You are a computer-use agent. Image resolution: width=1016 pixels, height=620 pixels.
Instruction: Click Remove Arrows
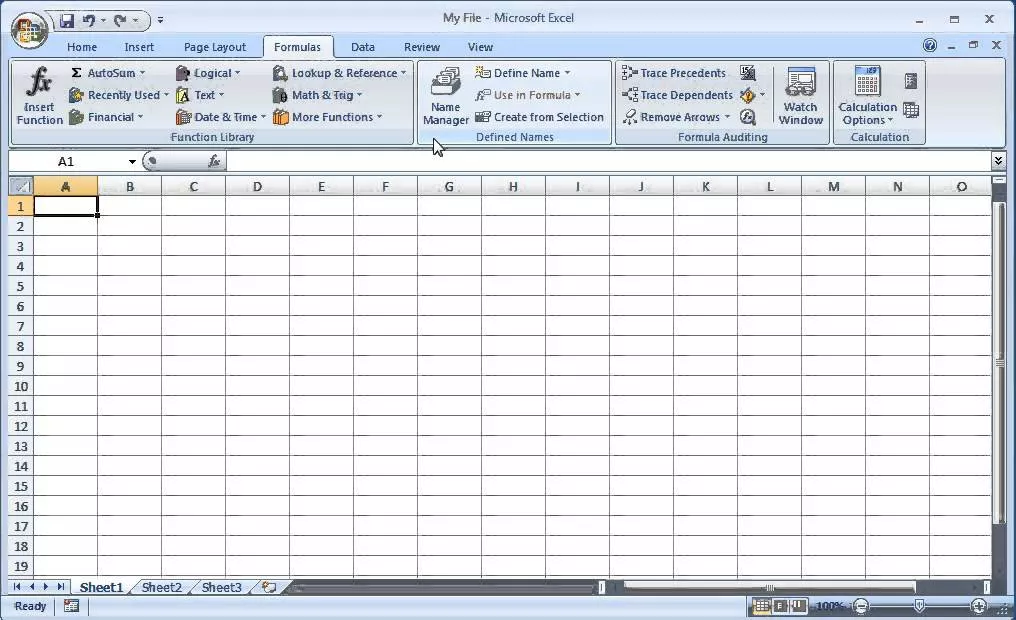coord(676,117)
